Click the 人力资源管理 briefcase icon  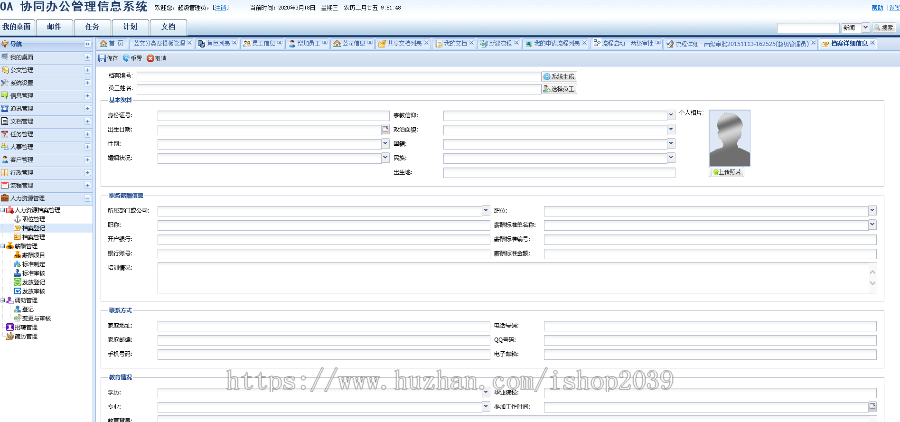click(5, 198)
